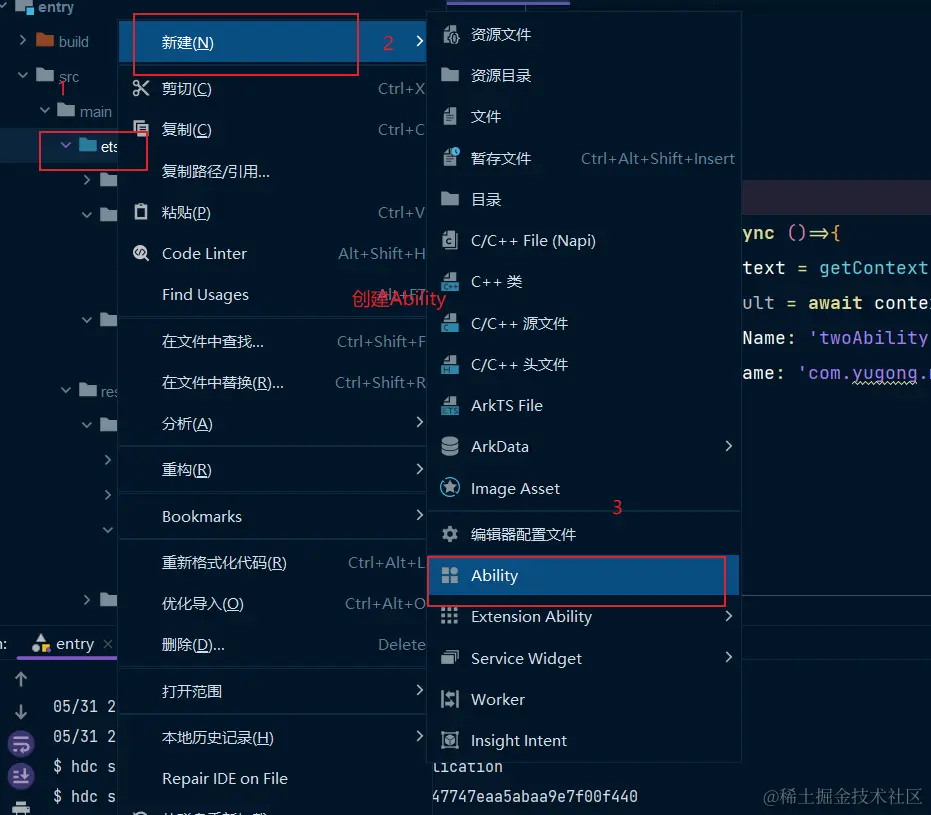
Task: Choose 复制路径/引用... from context menu
Action: (x=273, y=171)
